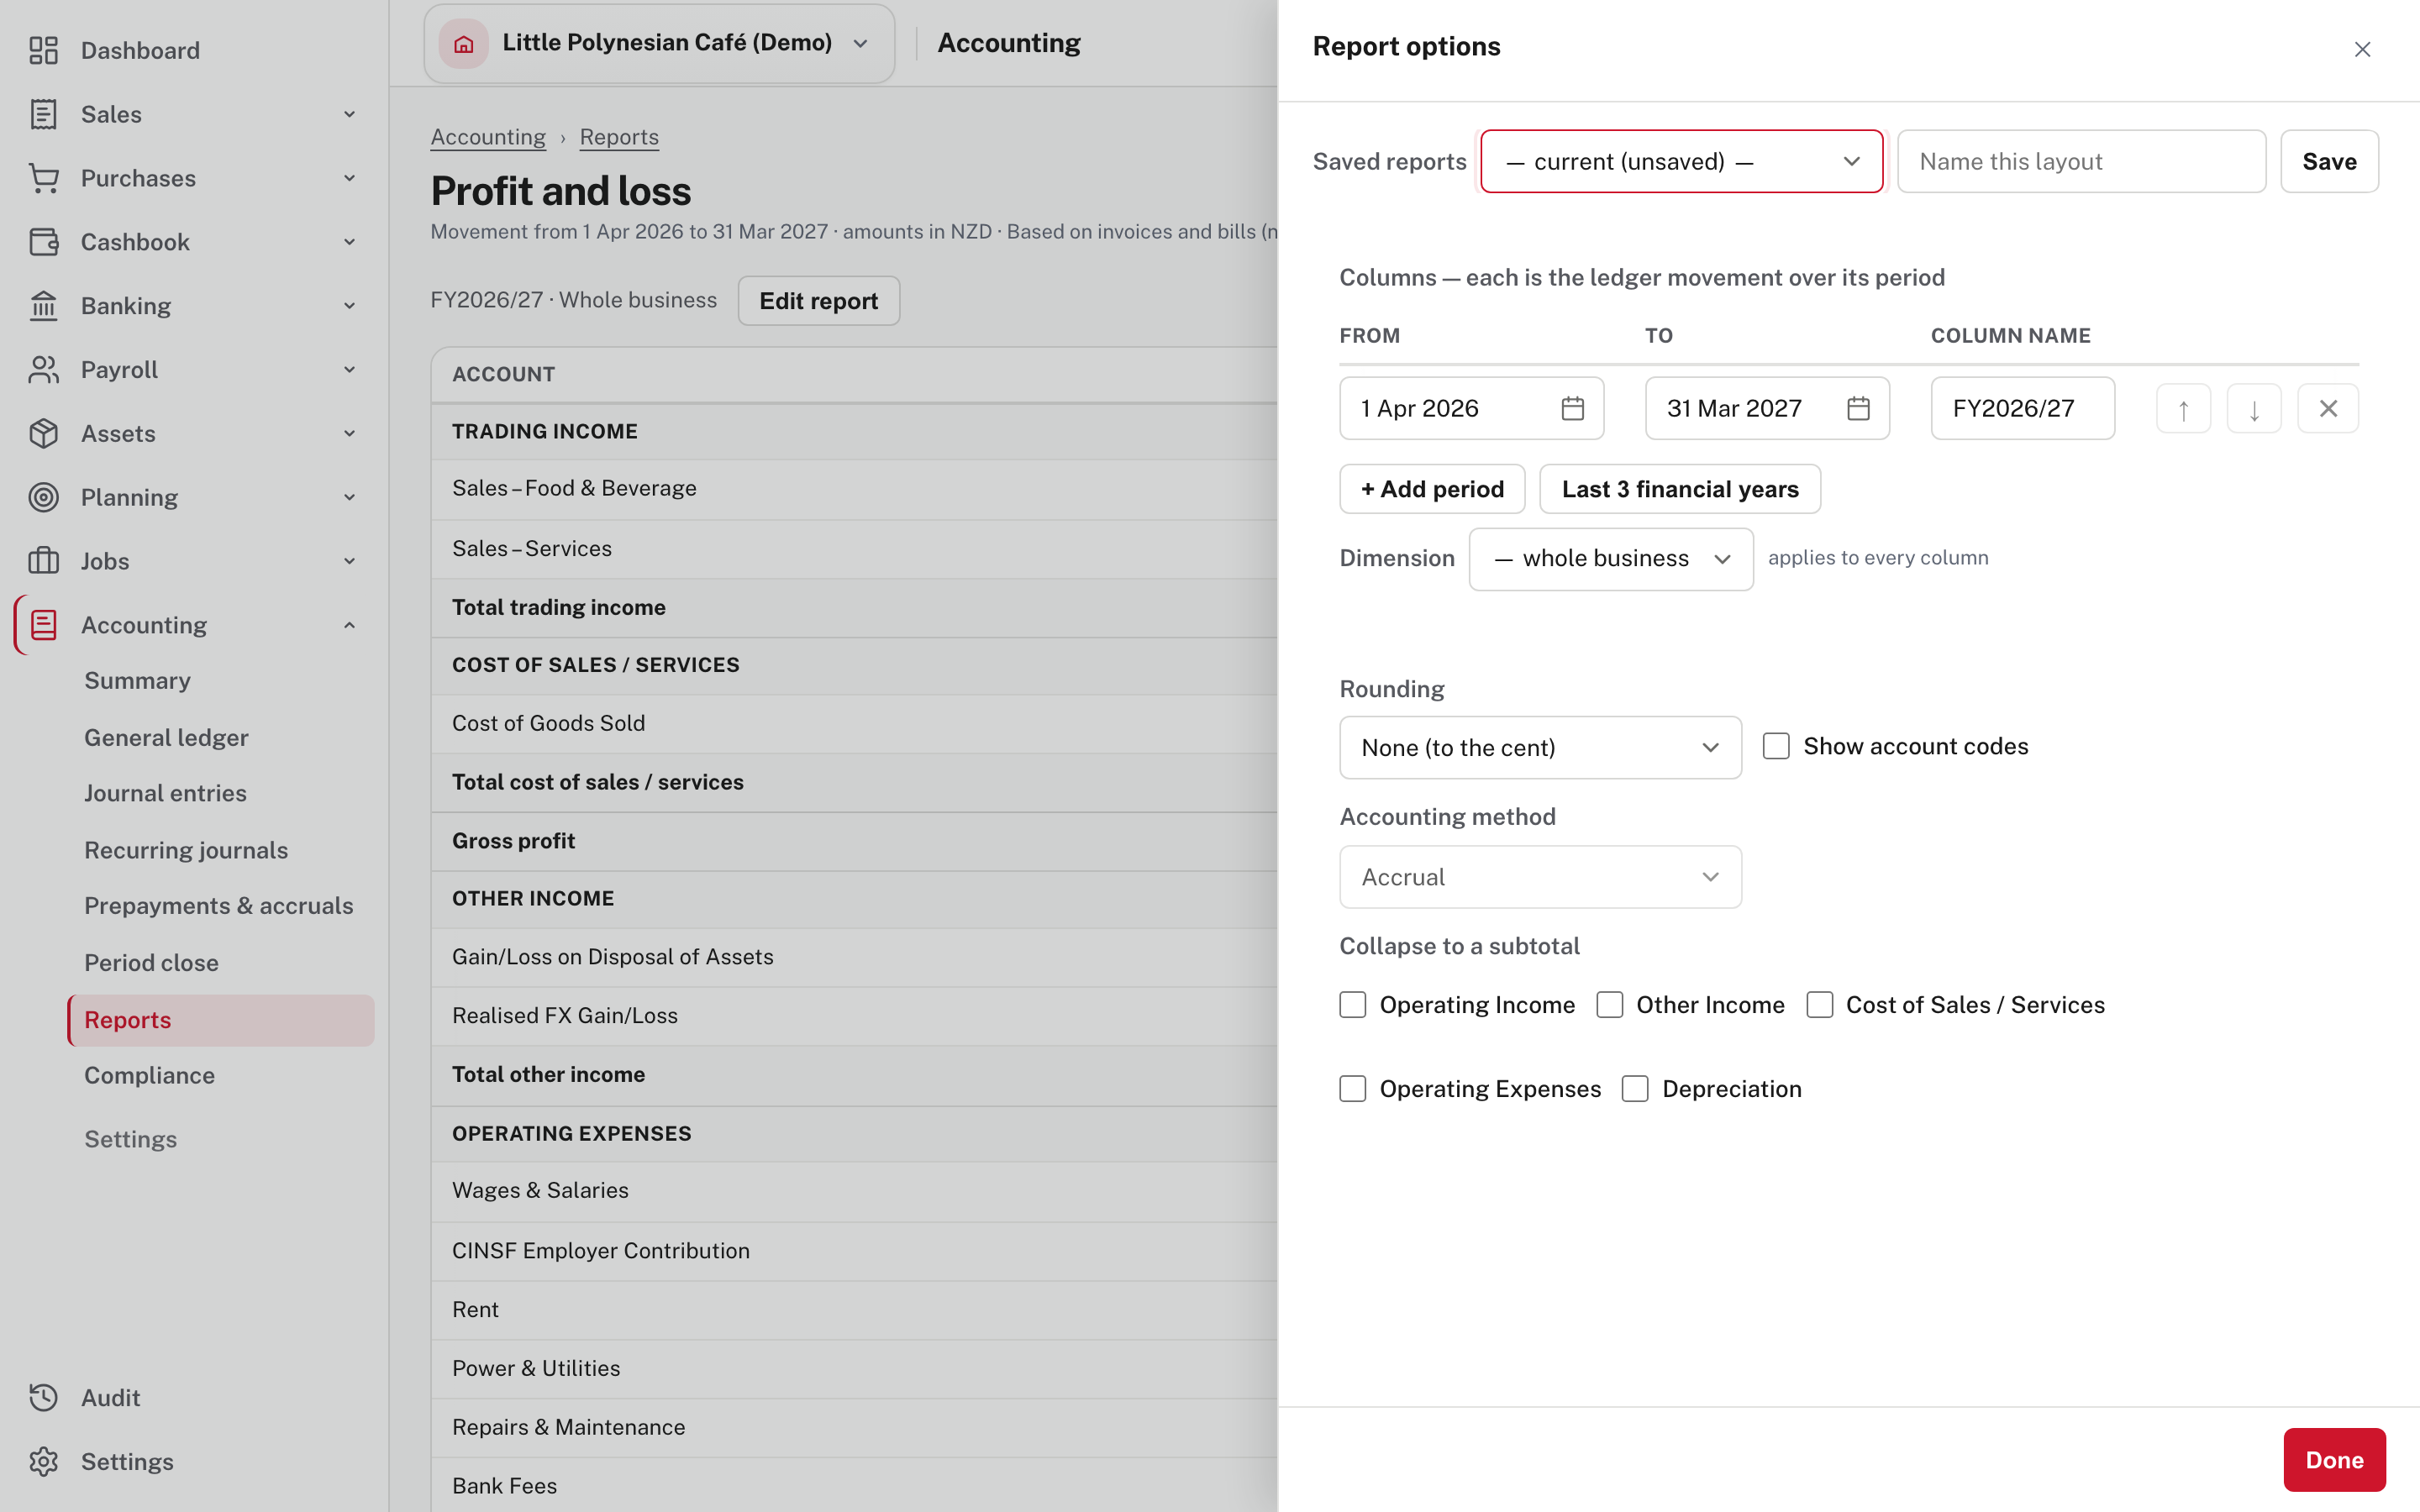Open calendar picker for To date
This screenshot has height=1512, width=2420.
[1858, 408]
